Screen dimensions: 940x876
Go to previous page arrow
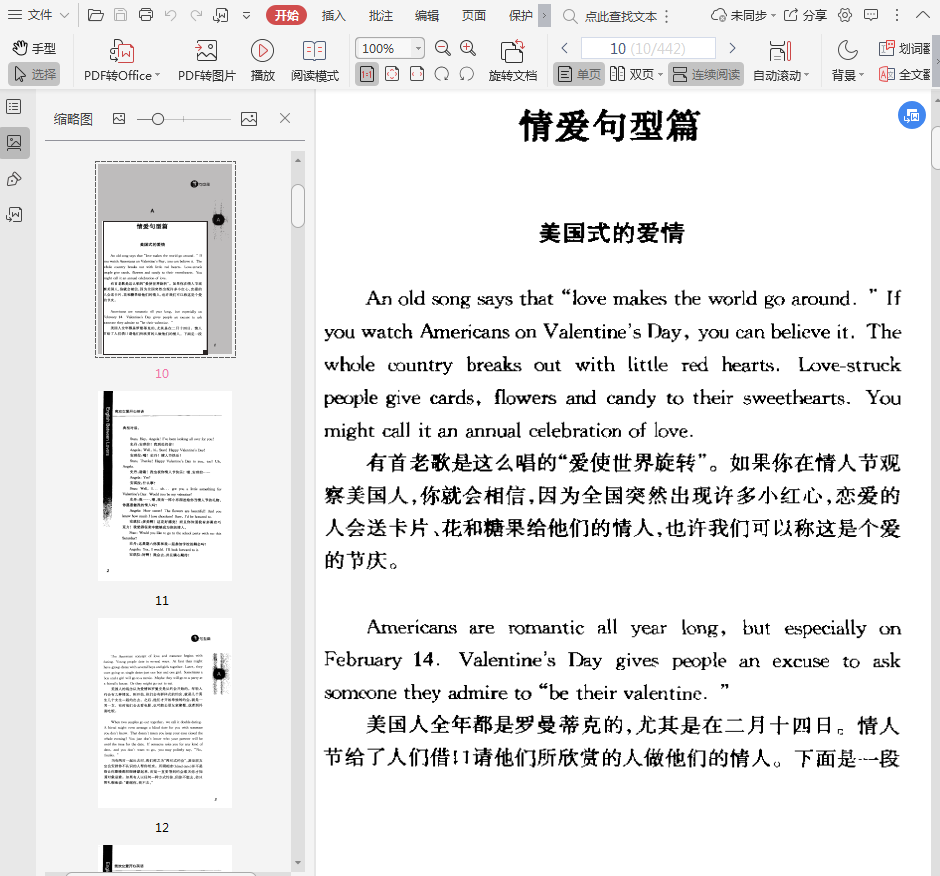(x=564, y=48)
